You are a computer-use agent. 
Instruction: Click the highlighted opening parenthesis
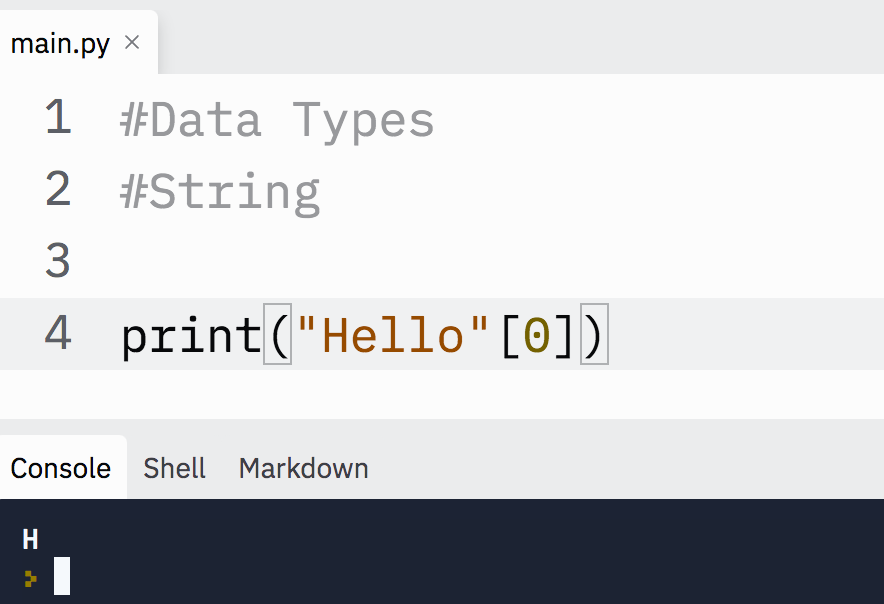tap(278, 334)
